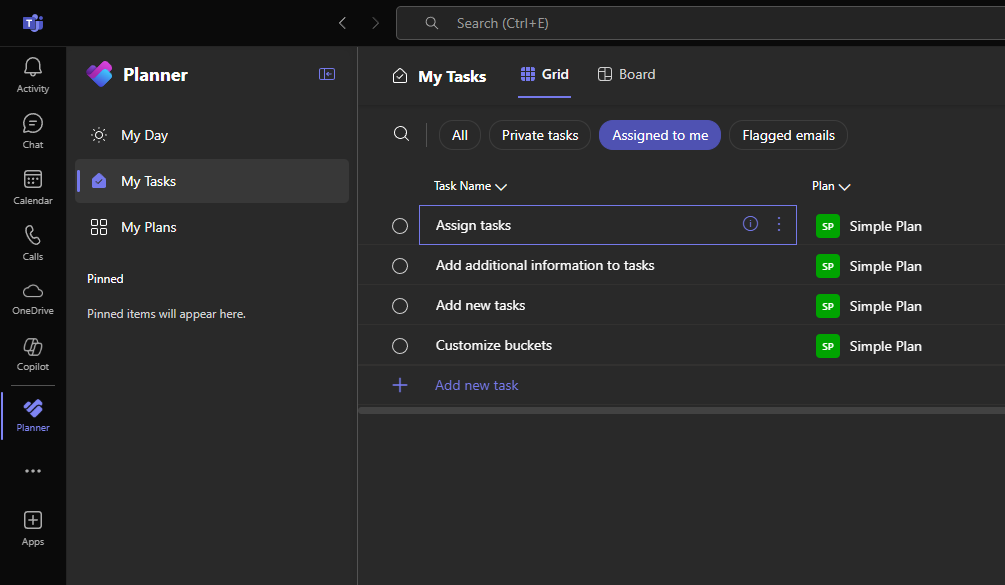Image resolution: width=1005 pixels, height=585 pixels.
Task: Click the search magnifier in task filters
Action: [401, 135]
